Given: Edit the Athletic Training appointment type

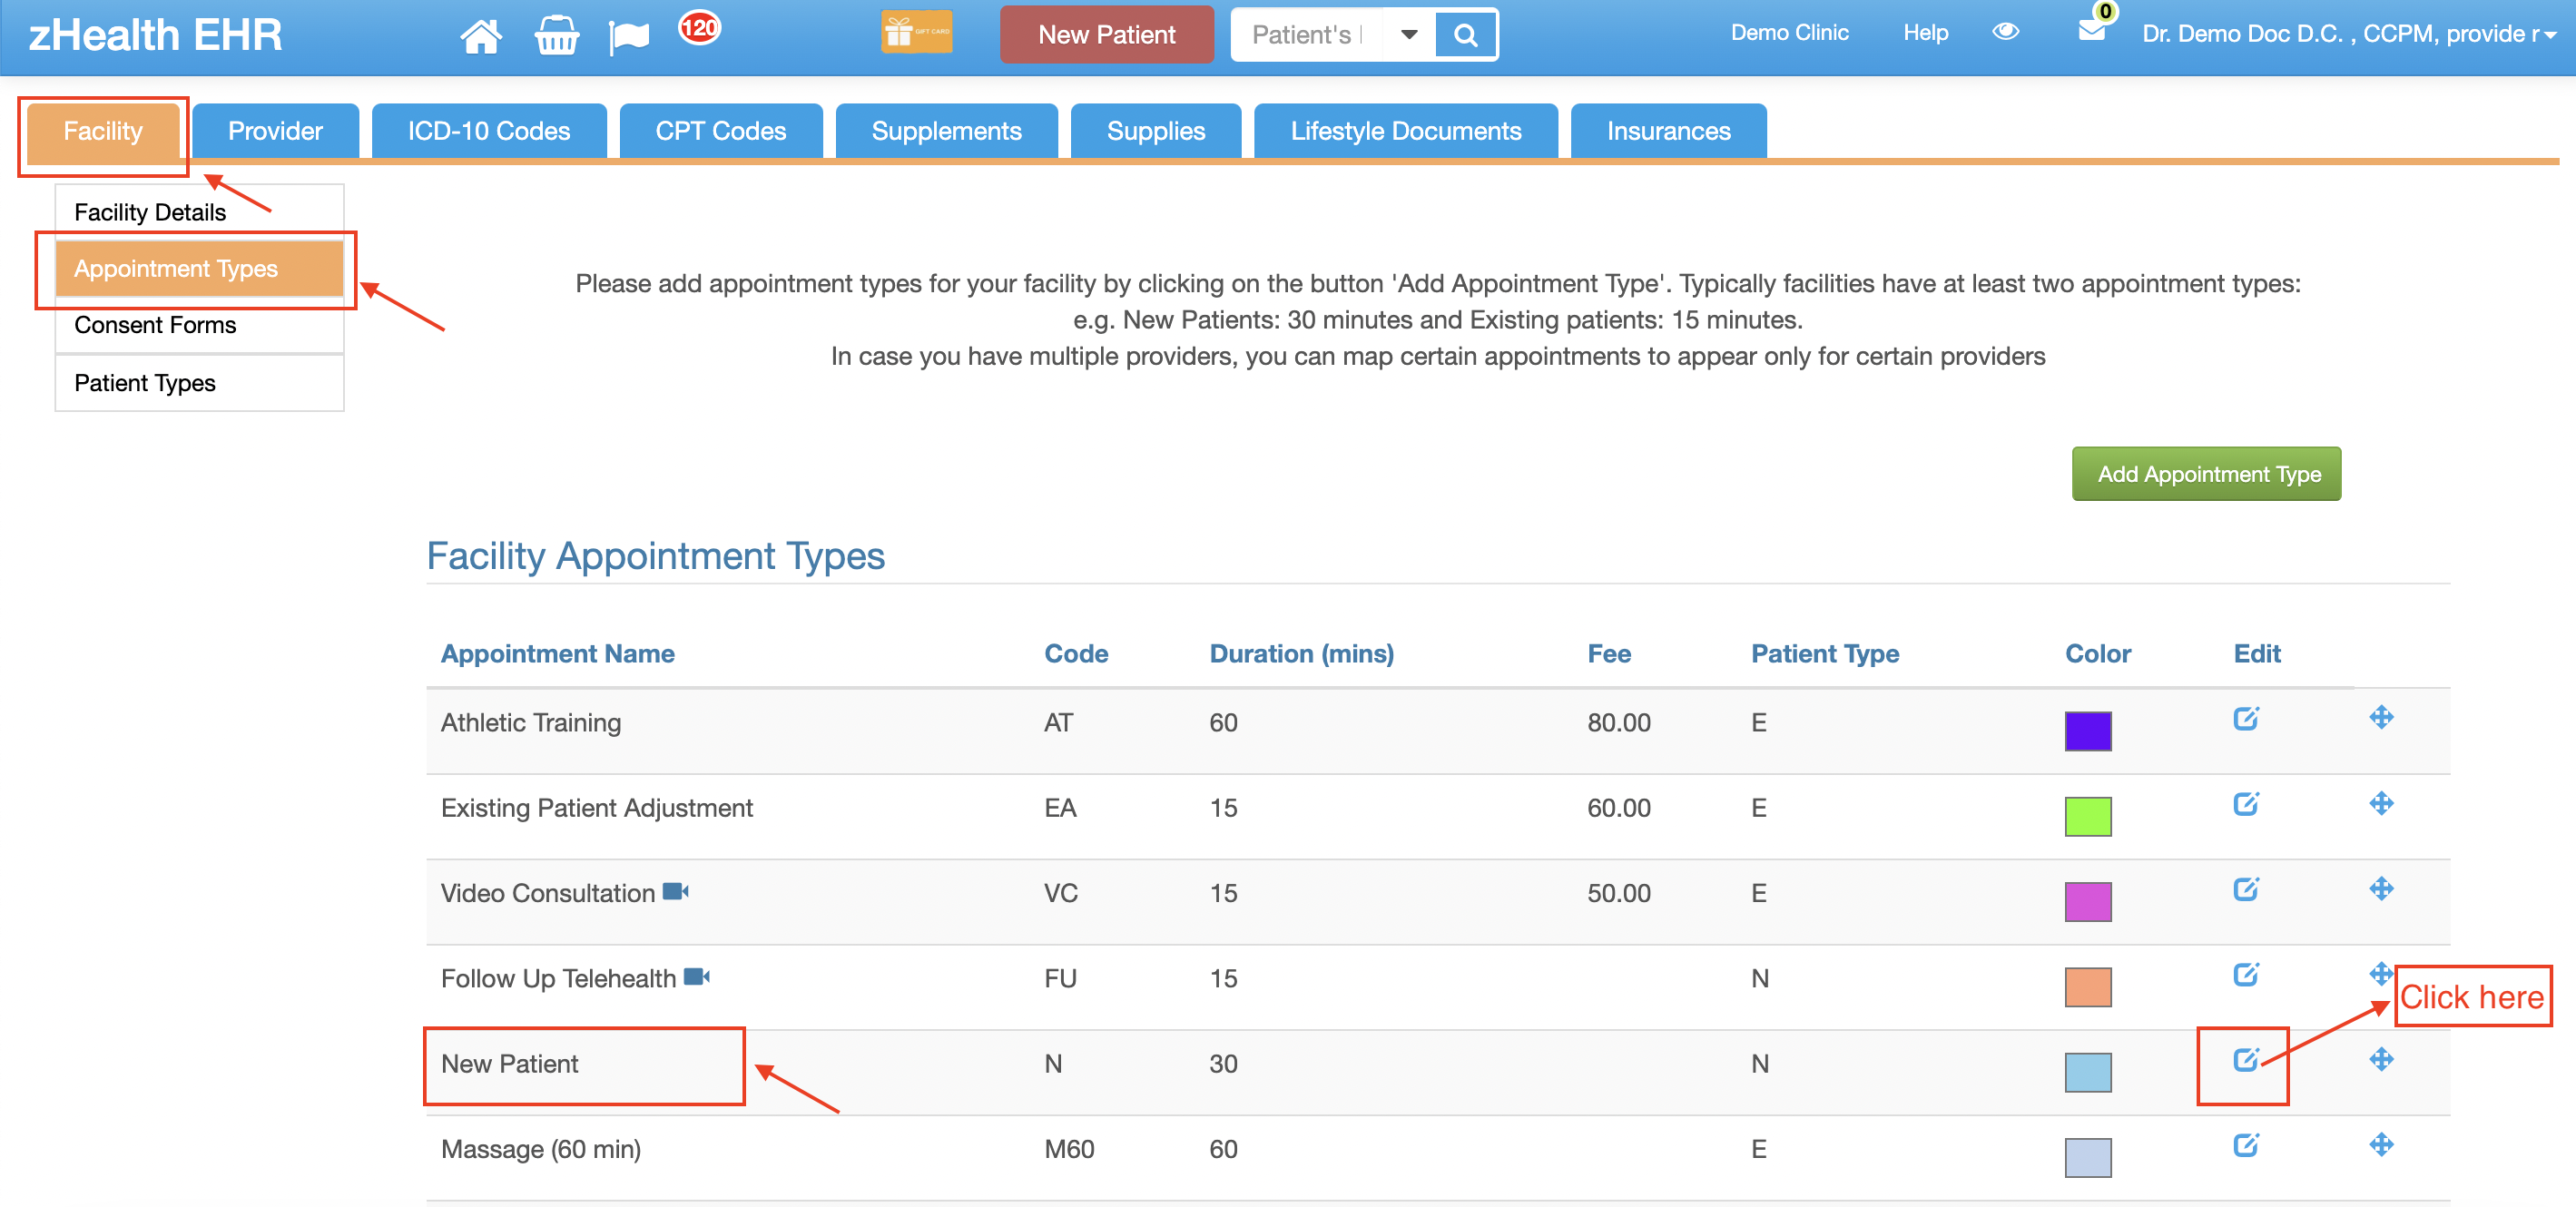Looking at the screenshot, I should pos(2246,718).
